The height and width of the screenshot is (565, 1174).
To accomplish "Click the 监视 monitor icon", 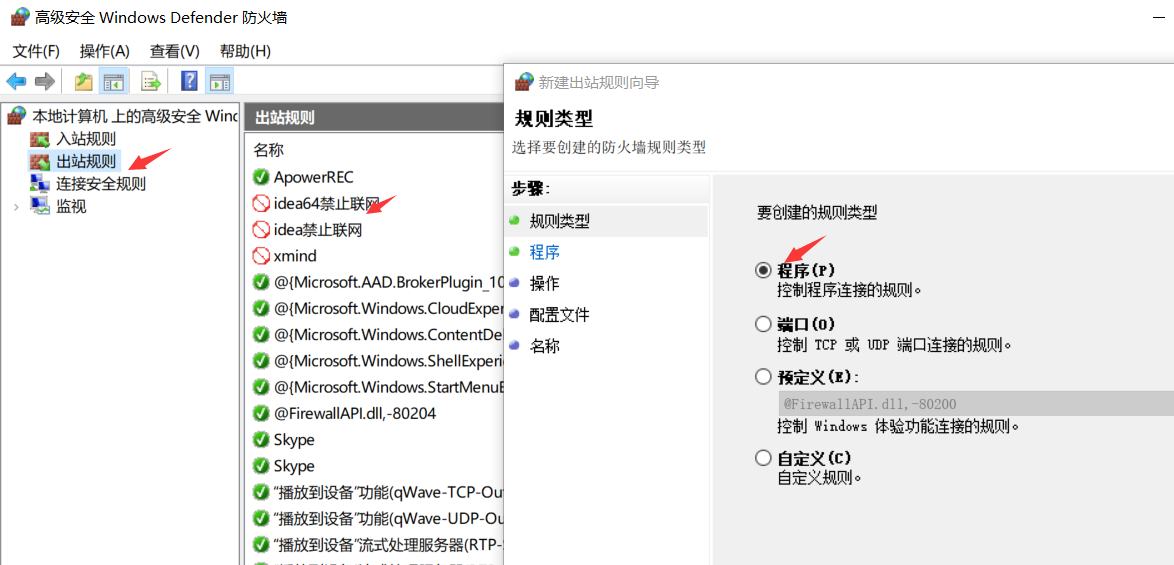I will (x=38, y=206).
